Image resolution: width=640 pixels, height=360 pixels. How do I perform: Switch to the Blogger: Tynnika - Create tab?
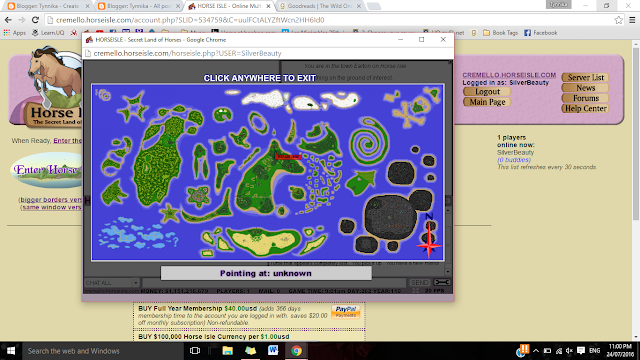(x=47, y=6)
